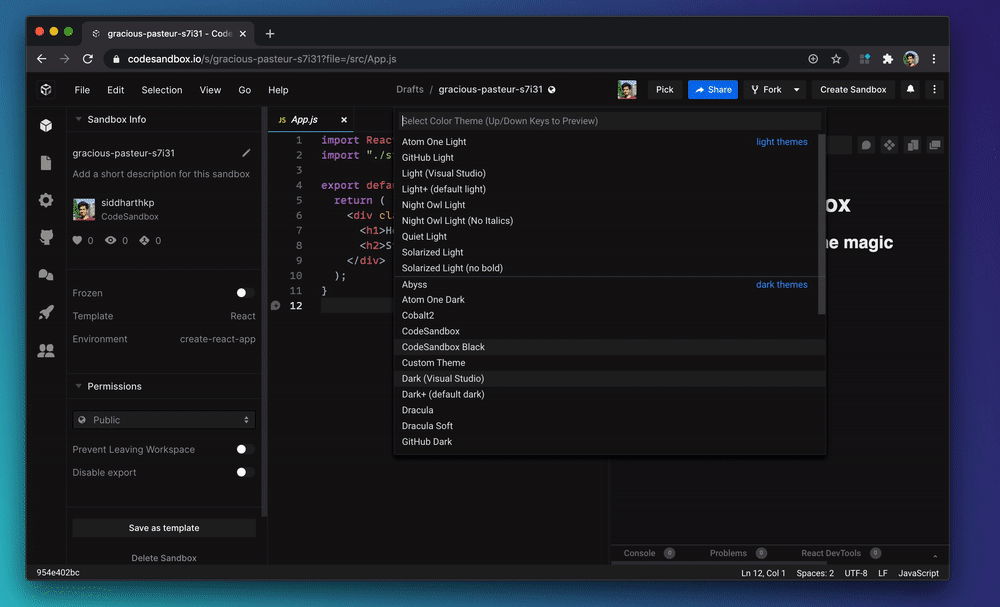Open the Help menu
This screenshot has width=1000, height=607.
click(278, 90)
